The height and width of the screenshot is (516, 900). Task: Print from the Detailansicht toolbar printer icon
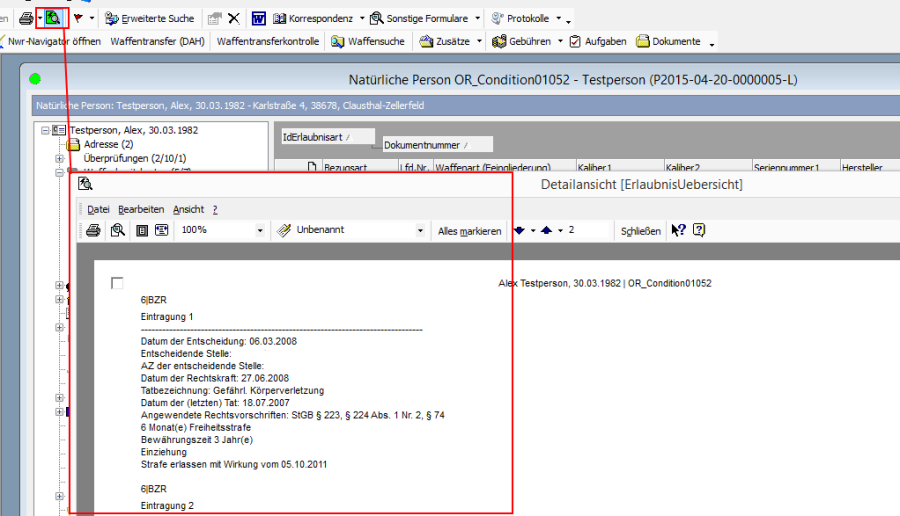click(x=93, y=230)
